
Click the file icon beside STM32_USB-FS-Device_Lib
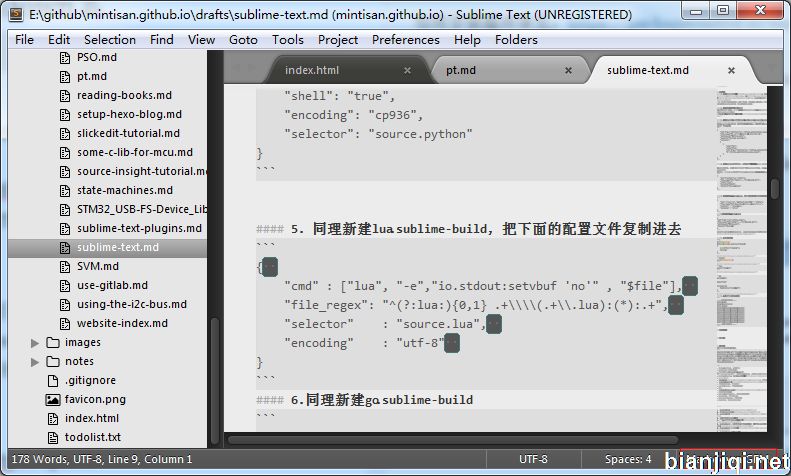click(65, 210)
